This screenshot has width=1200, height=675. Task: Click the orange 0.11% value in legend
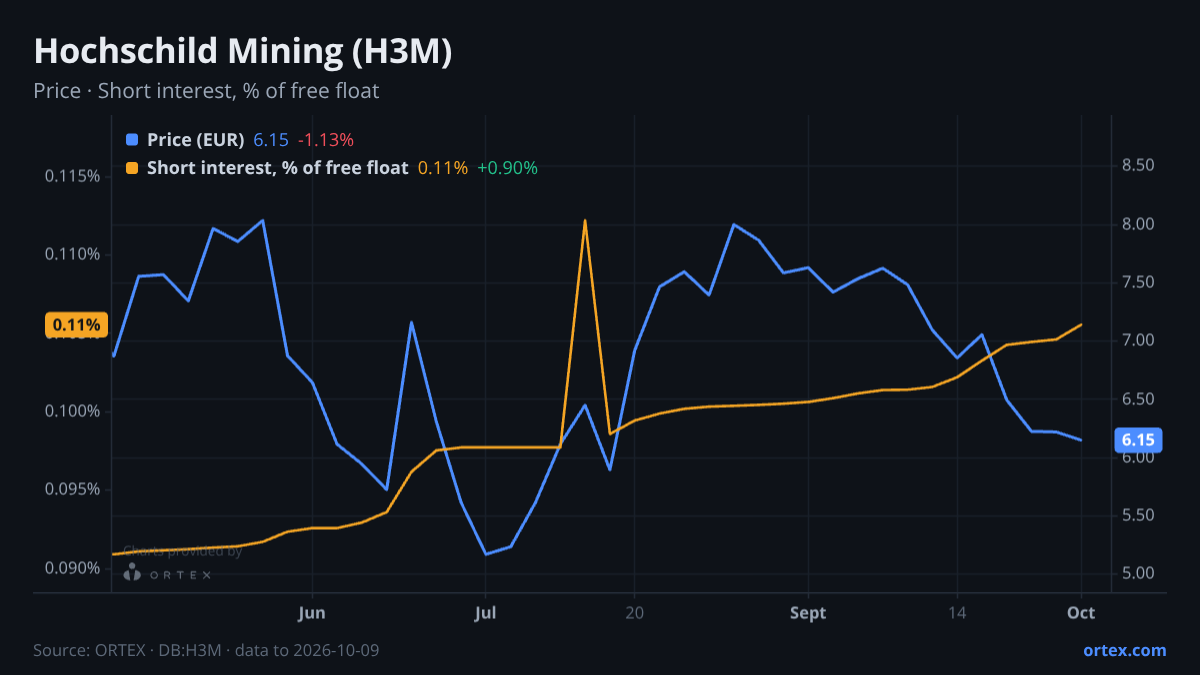(x=442, y=168)
